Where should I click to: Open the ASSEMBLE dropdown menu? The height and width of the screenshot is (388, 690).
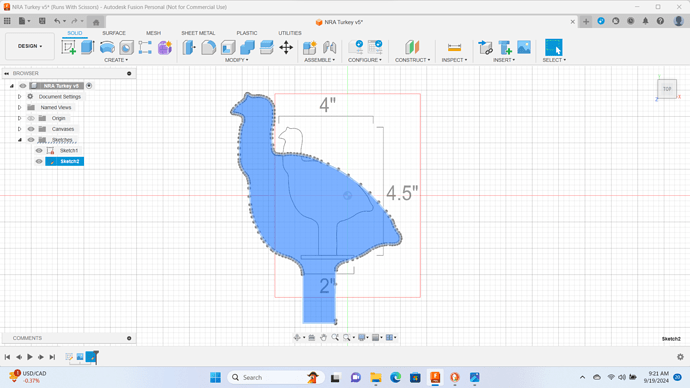(319, 60)
